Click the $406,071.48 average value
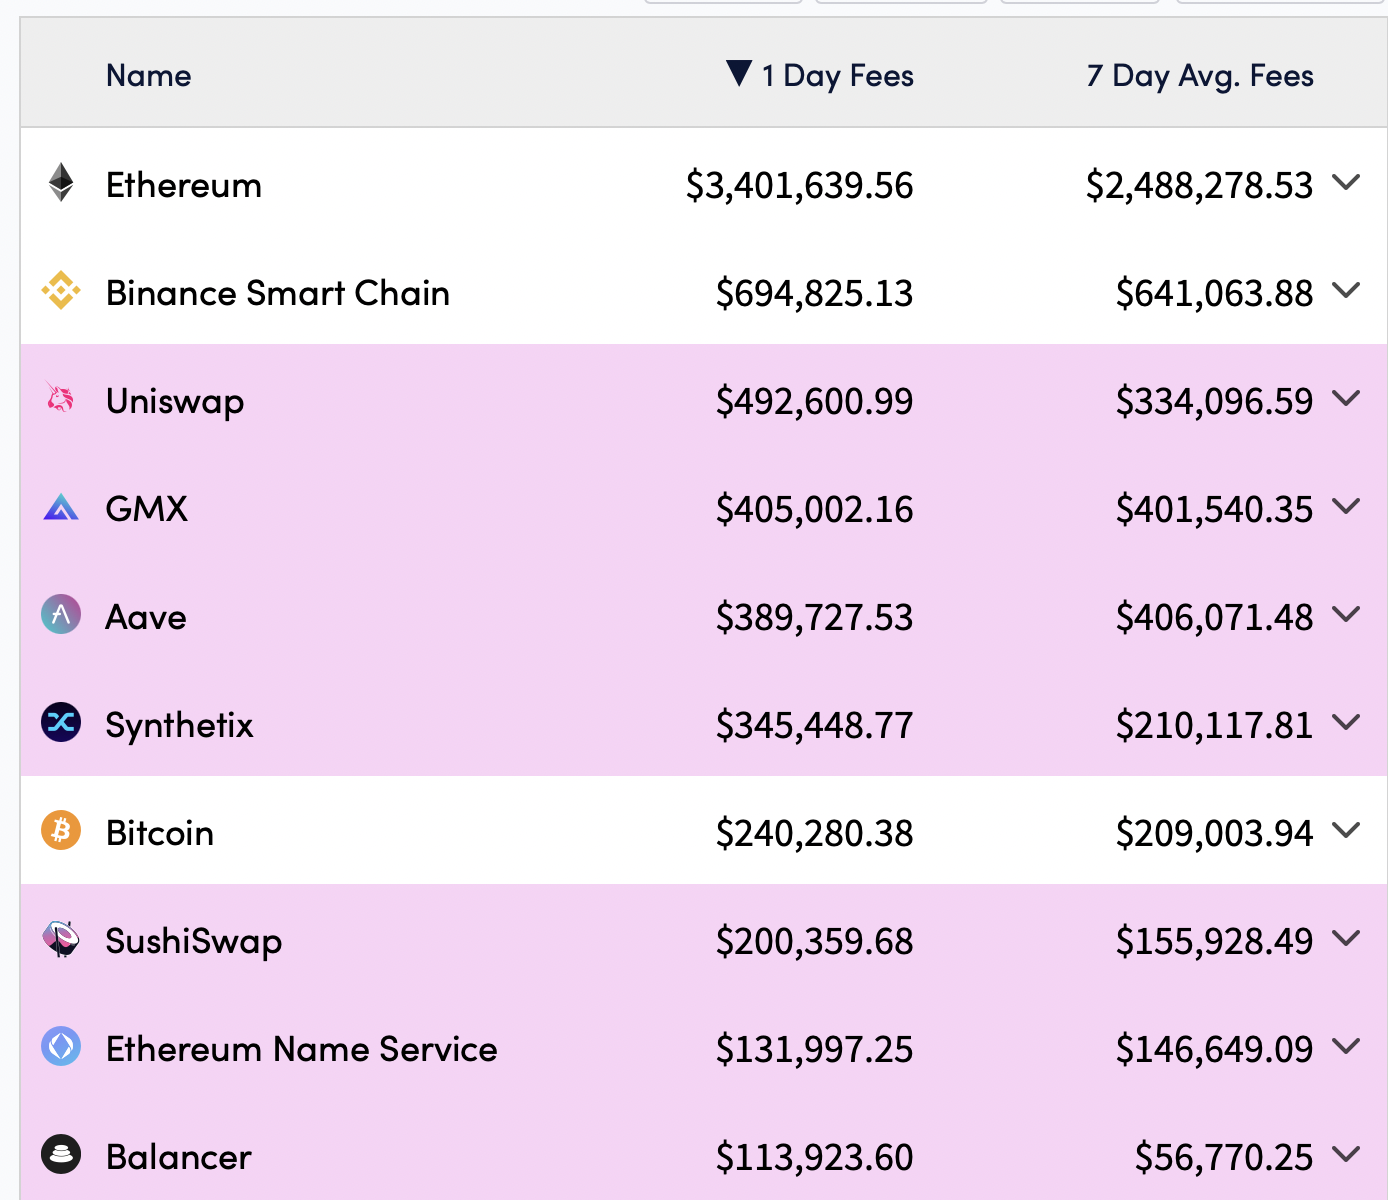 pos(1215,618)
